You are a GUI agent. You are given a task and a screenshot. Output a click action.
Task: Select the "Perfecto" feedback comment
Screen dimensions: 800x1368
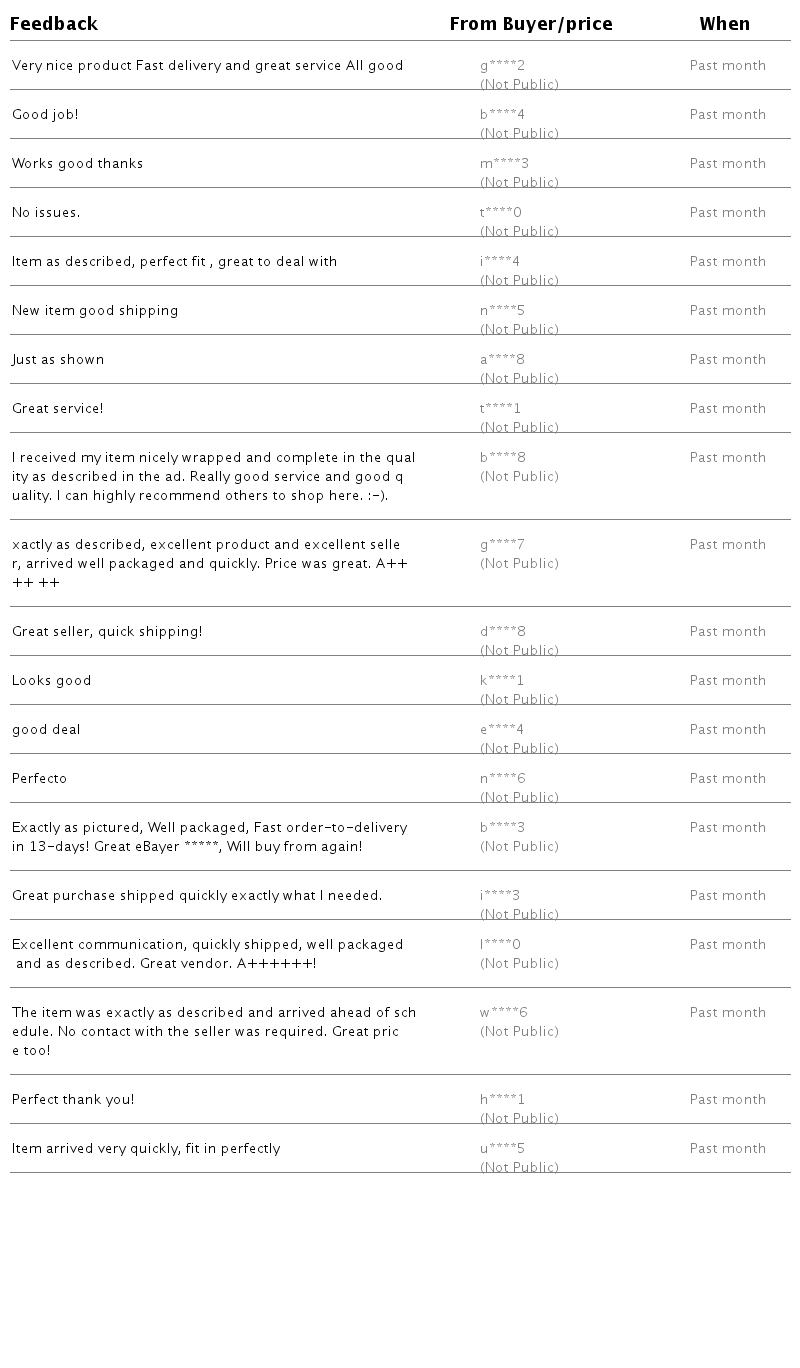[40, 779]
